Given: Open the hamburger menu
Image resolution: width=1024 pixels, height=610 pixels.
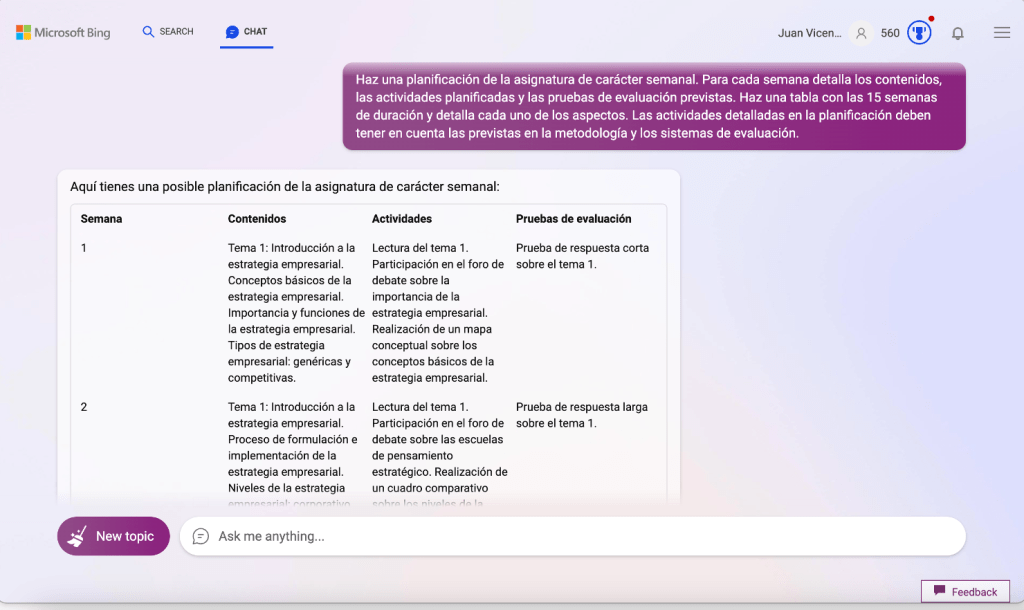Looking at the screenshot, I should point(1001,33).
